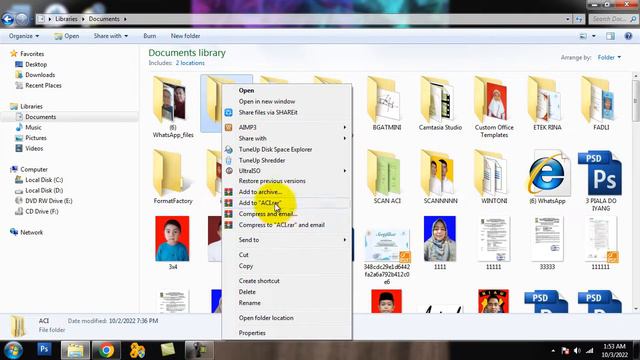The image size is (640, 360).
Task: Choose Add to archive...
Action: [x=260, y=192]
